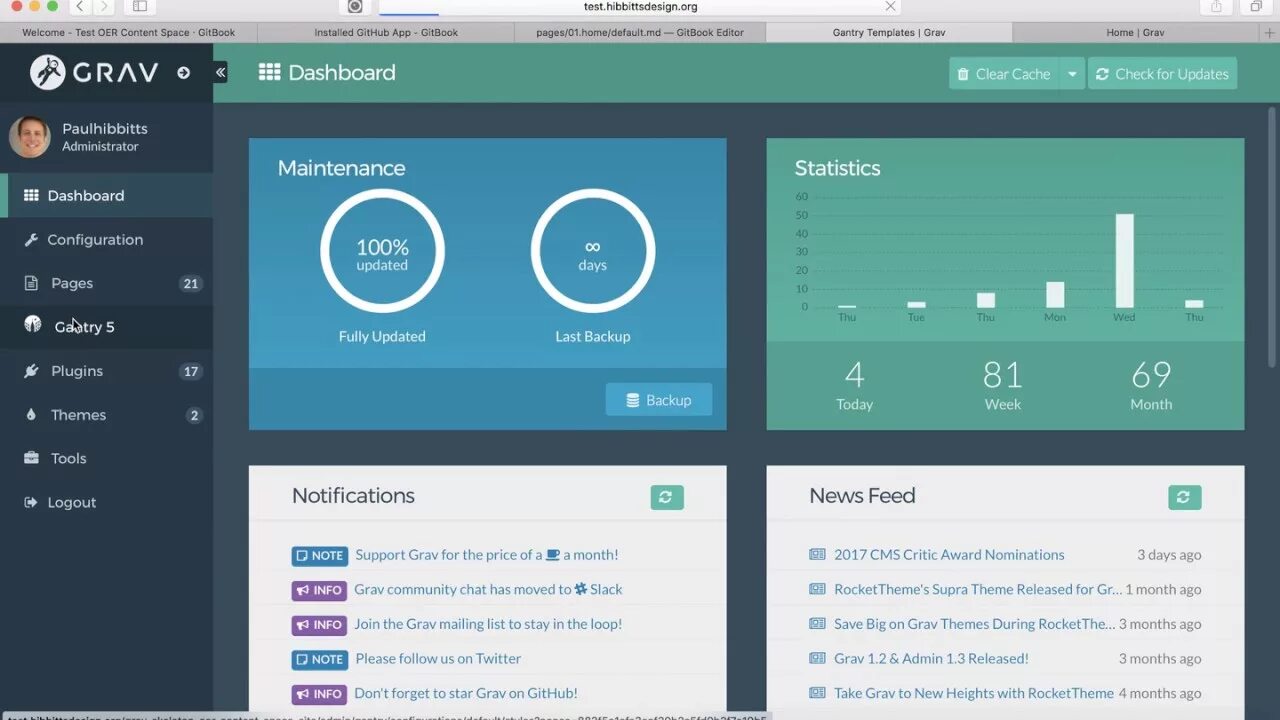Click the Mon bar in Statistics chart
Viewport: 1280px width, 720px height.
(1055, 295)
